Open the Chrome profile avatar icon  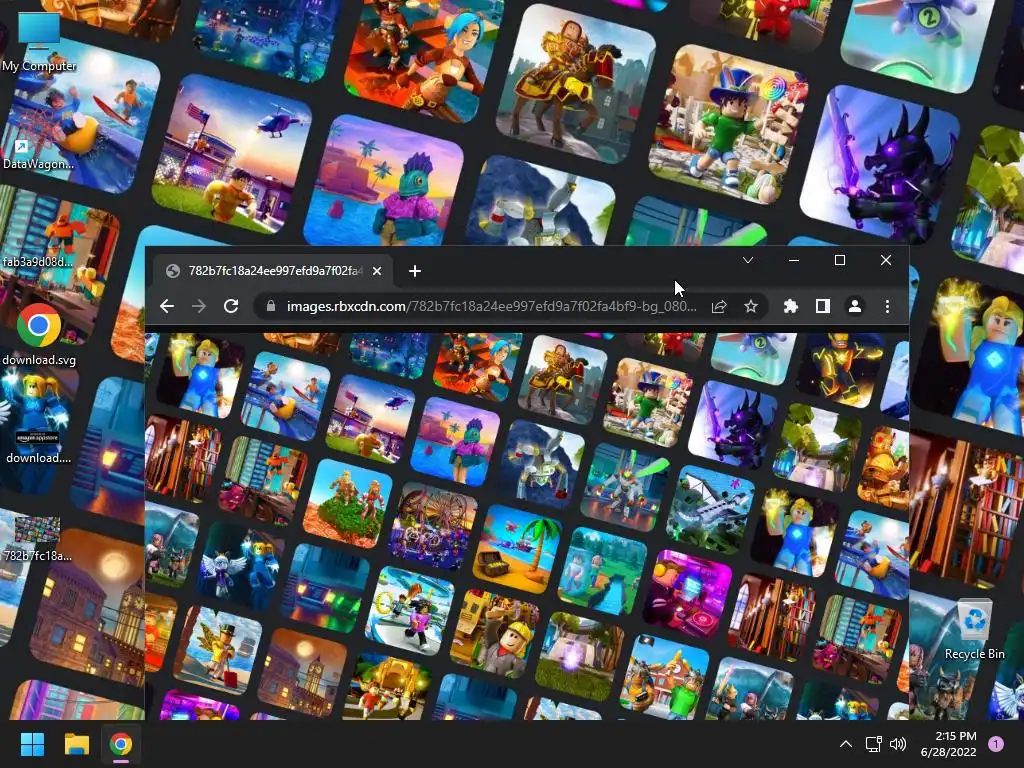855,306
